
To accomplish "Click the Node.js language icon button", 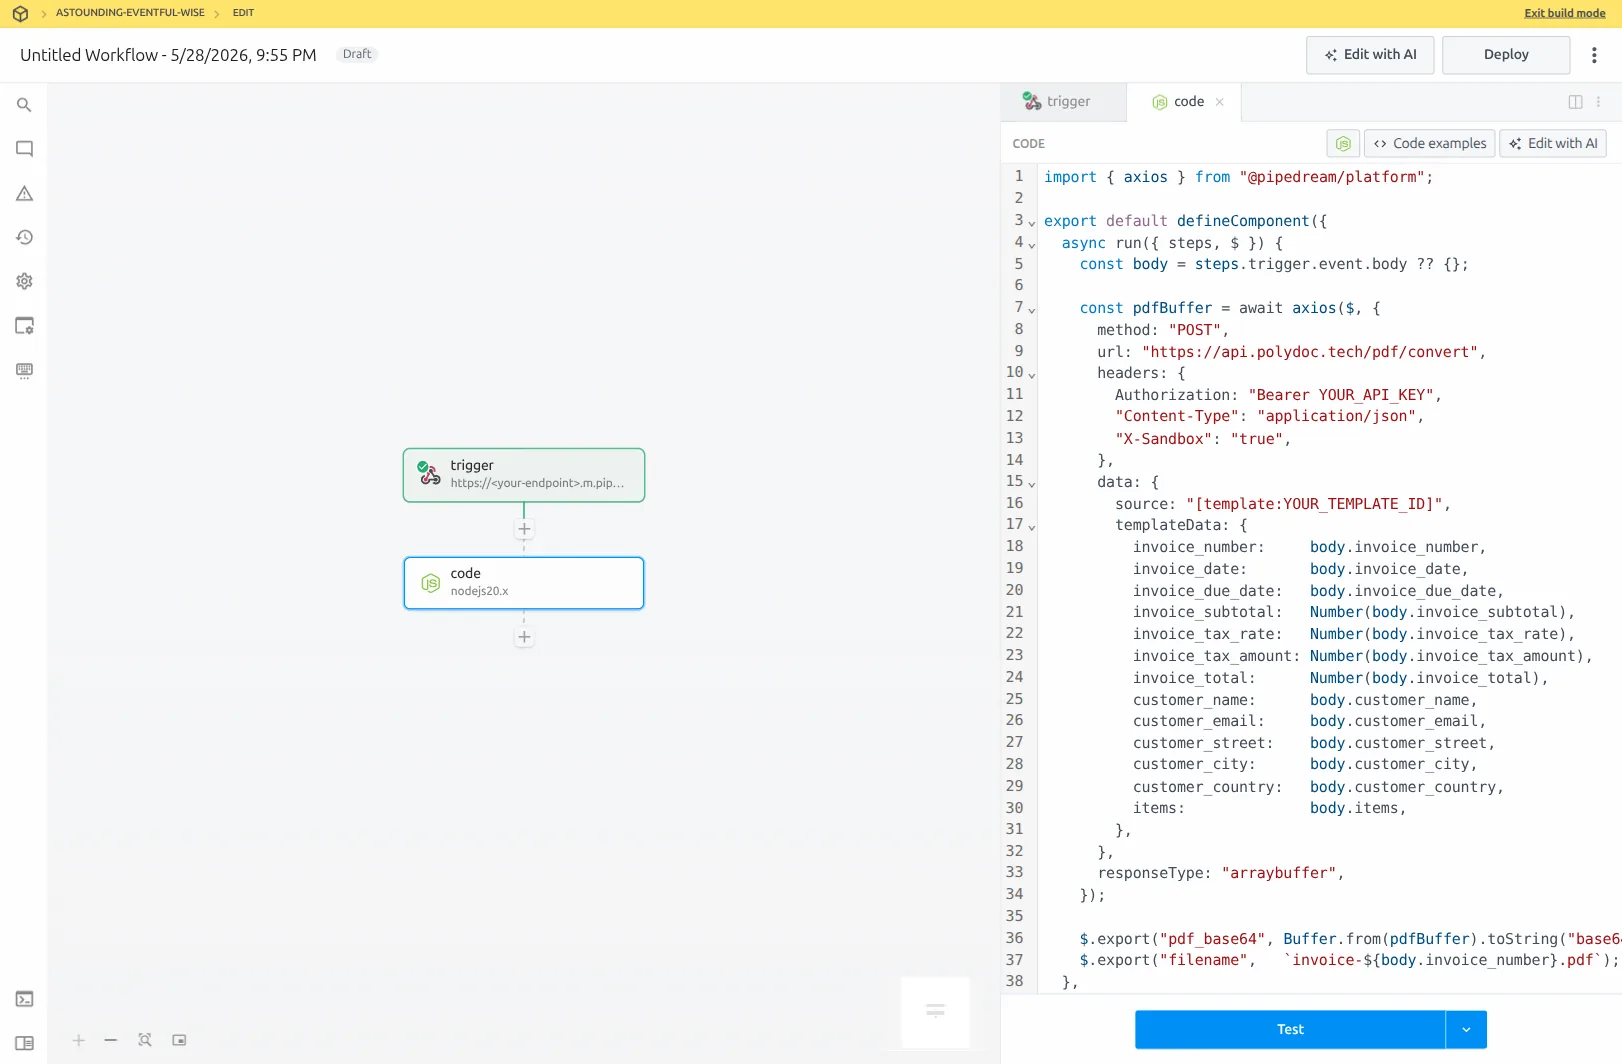I will point(1343,143).
